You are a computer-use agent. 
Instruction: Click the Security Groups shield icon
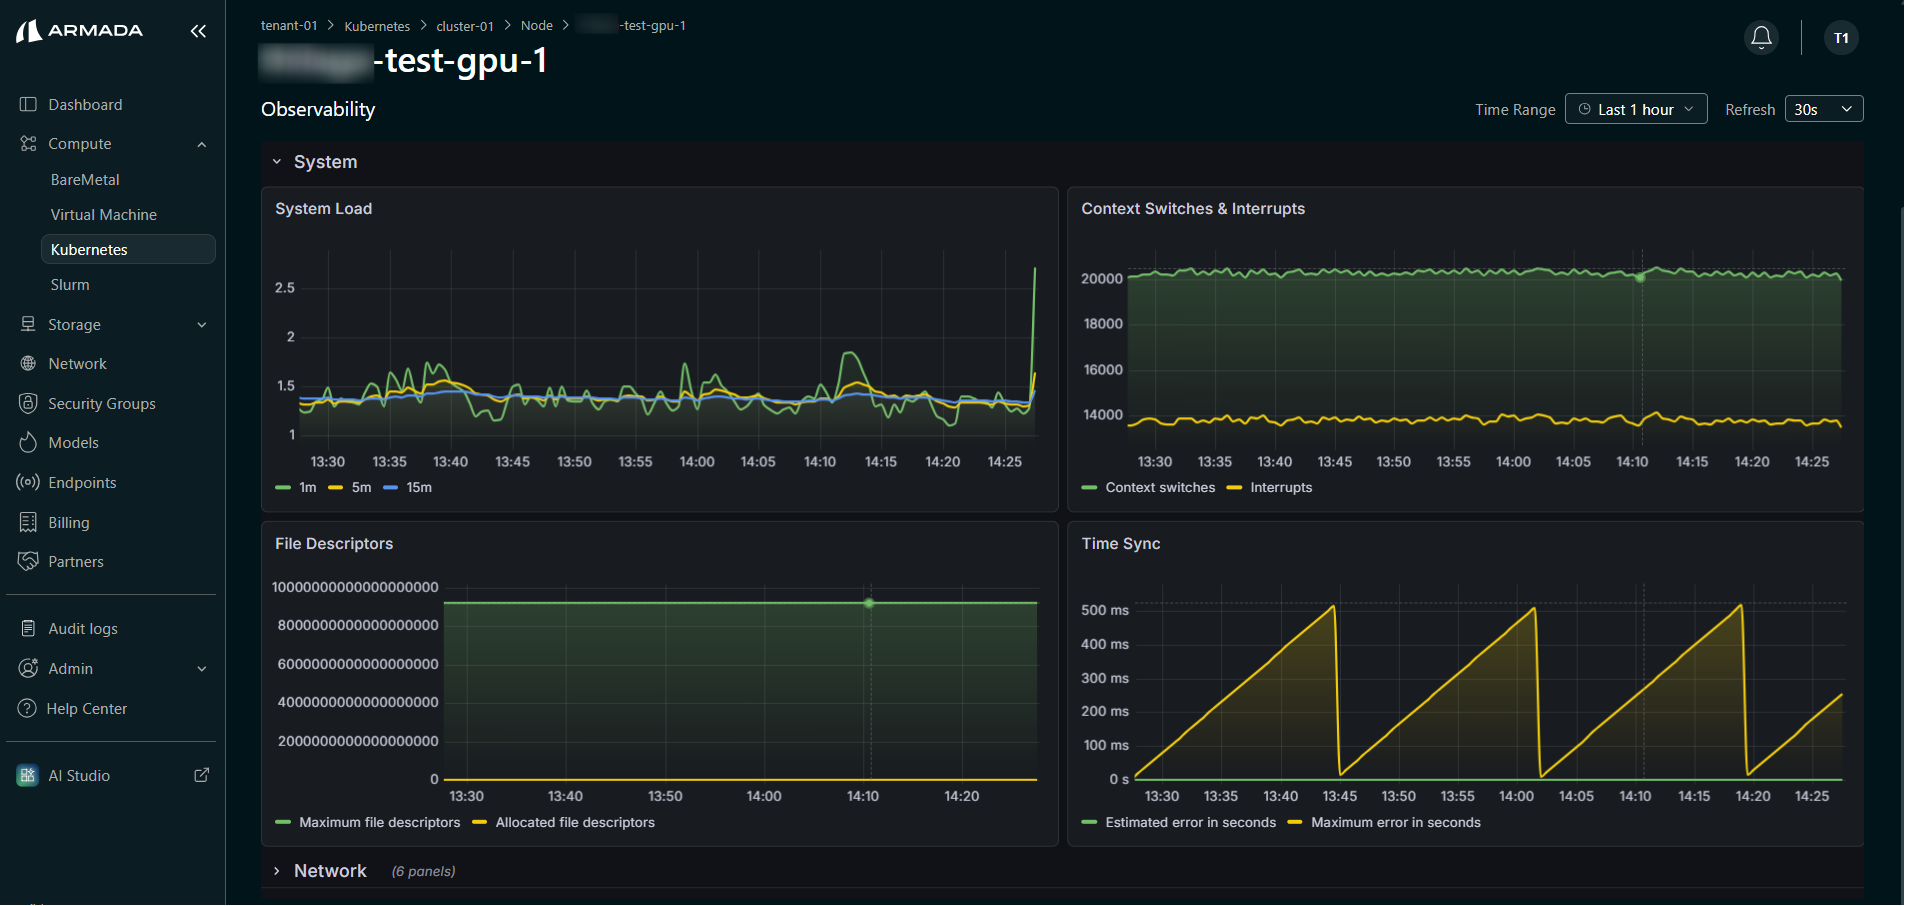[28, 403]
